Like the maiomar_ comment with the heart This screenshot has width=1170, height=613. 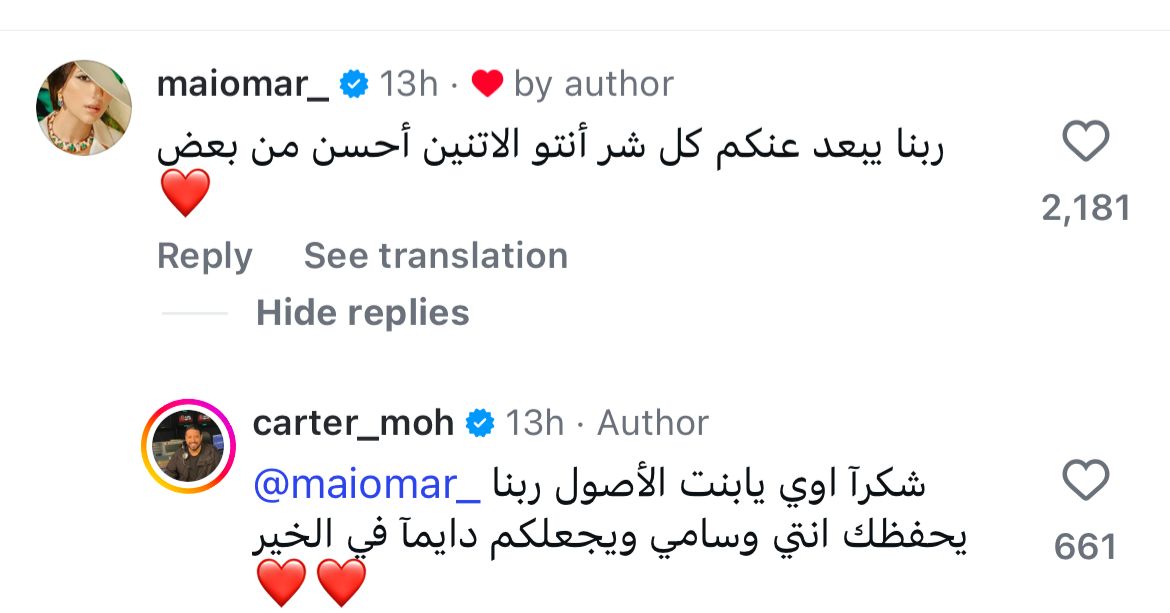(1085, 142)
